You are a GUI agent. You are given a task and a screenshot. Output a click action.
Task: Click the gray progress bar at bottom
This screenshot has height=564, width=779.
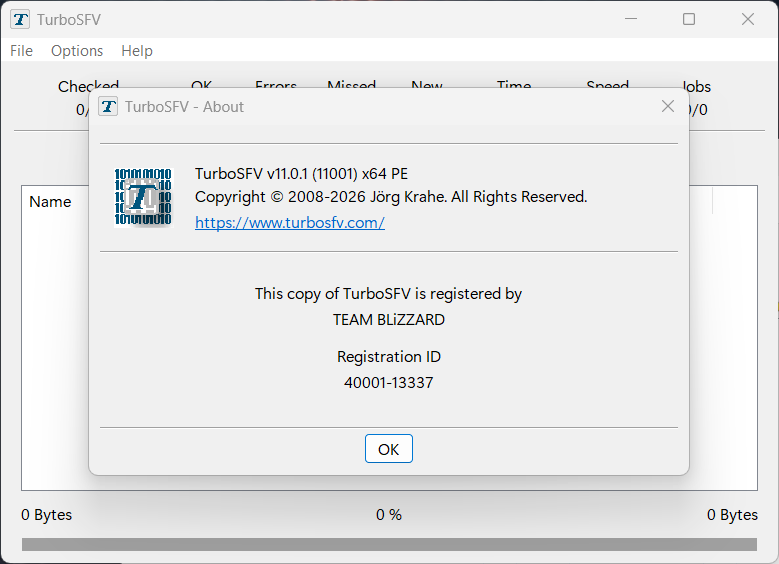(x=389, y=544)
